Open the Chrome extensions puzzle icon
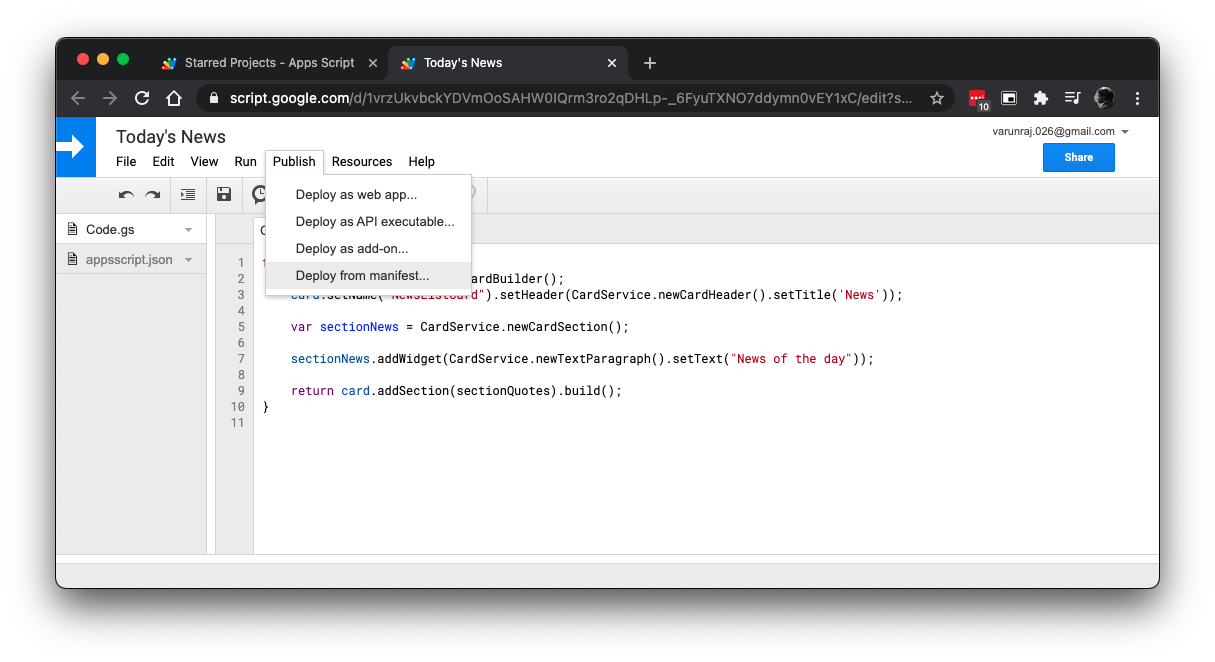1215x662 pixels. (1041, 98)
